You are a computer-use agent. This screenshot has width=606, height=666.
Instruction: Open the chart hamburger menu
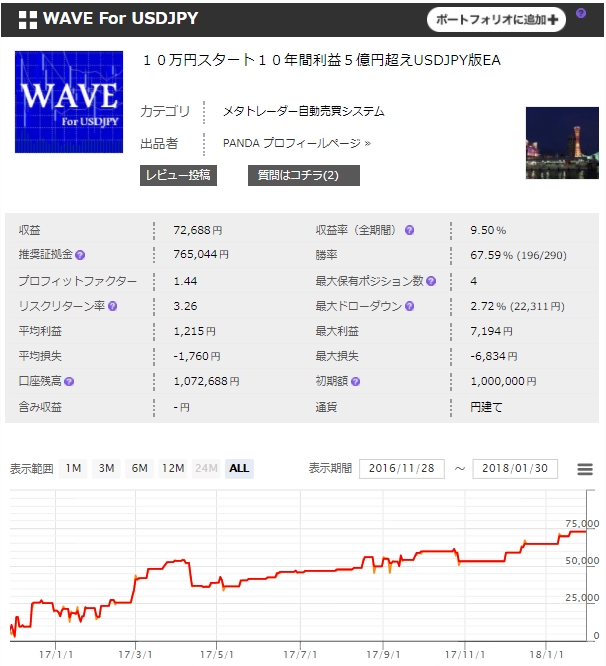coord(585,469)
